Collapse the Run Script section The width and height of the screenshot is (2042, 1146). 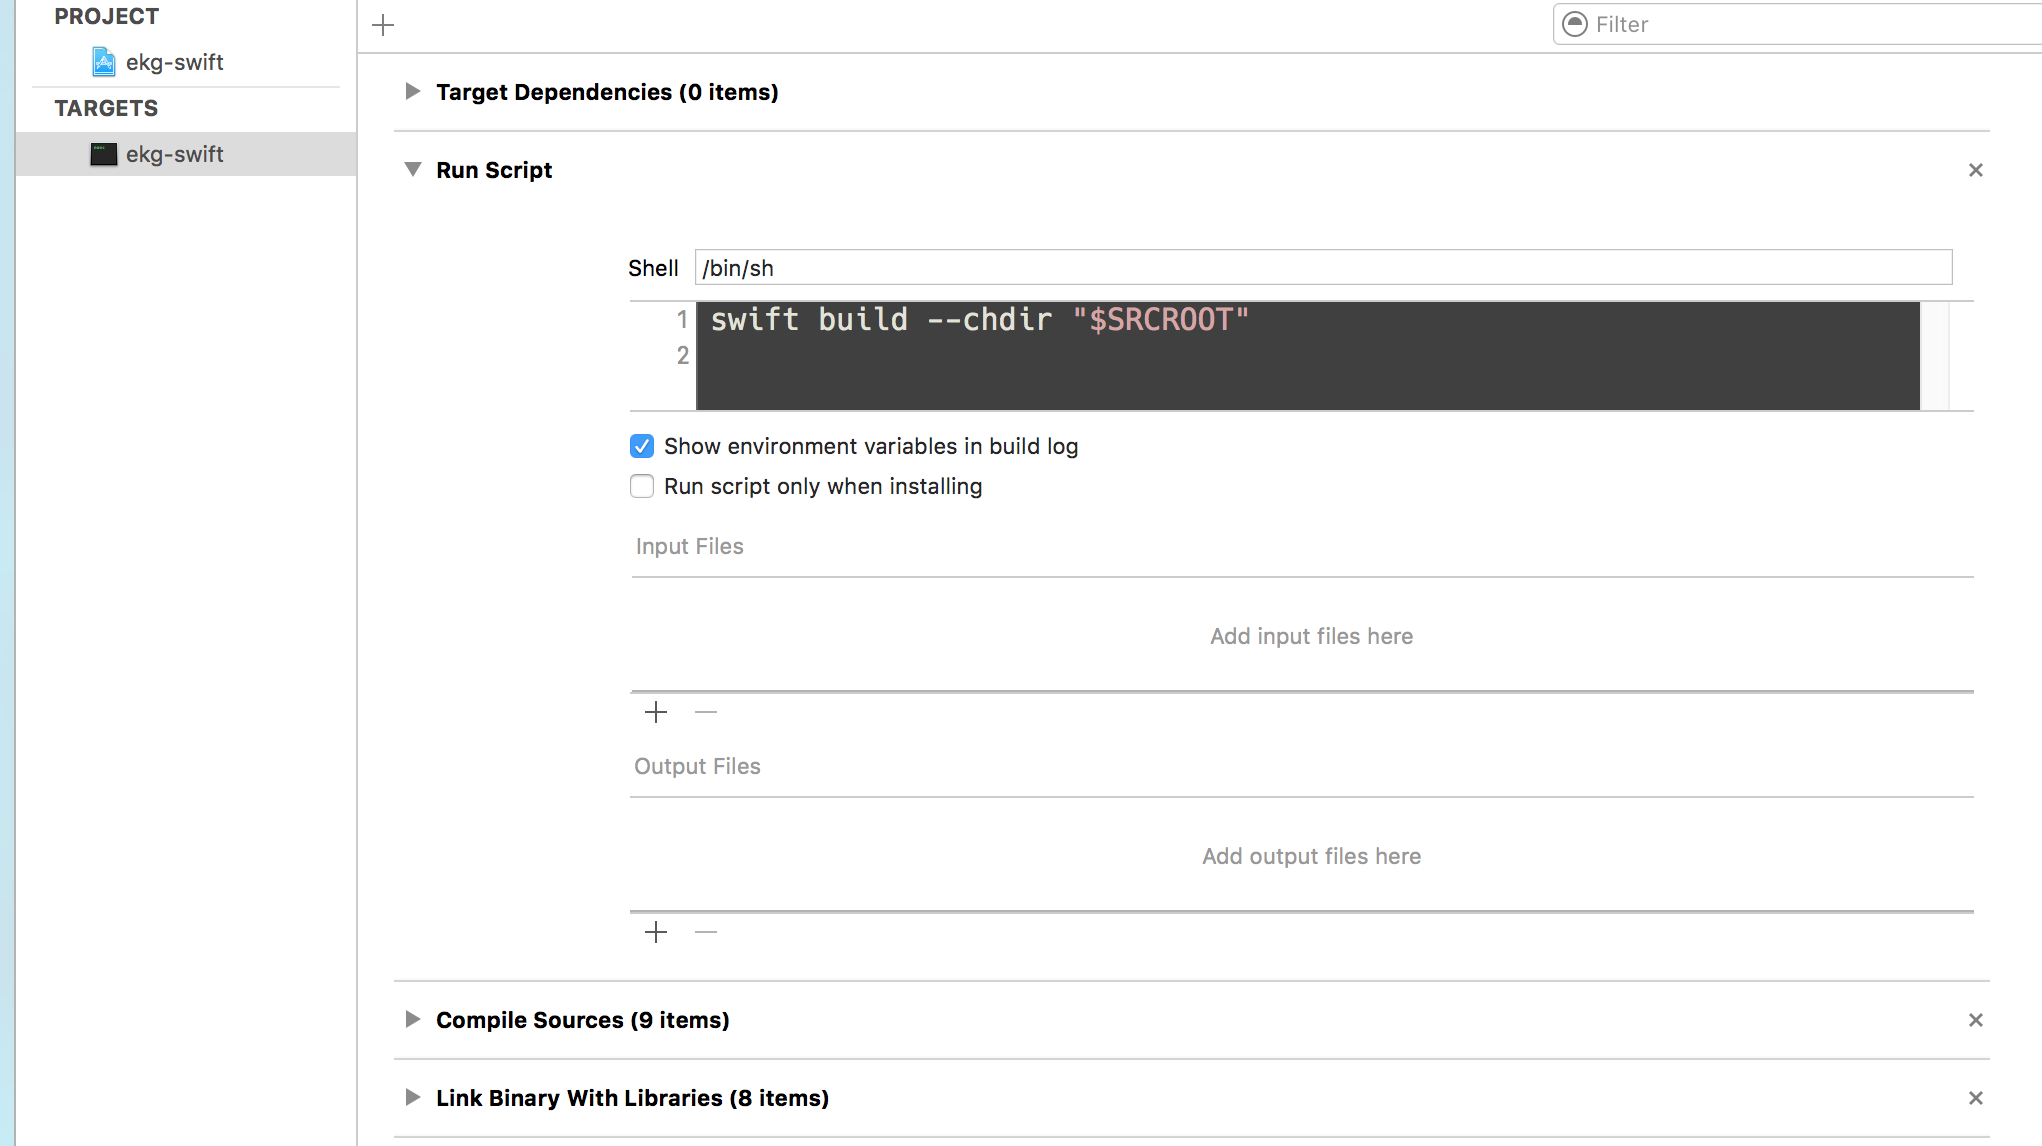[x=412, y=170]
